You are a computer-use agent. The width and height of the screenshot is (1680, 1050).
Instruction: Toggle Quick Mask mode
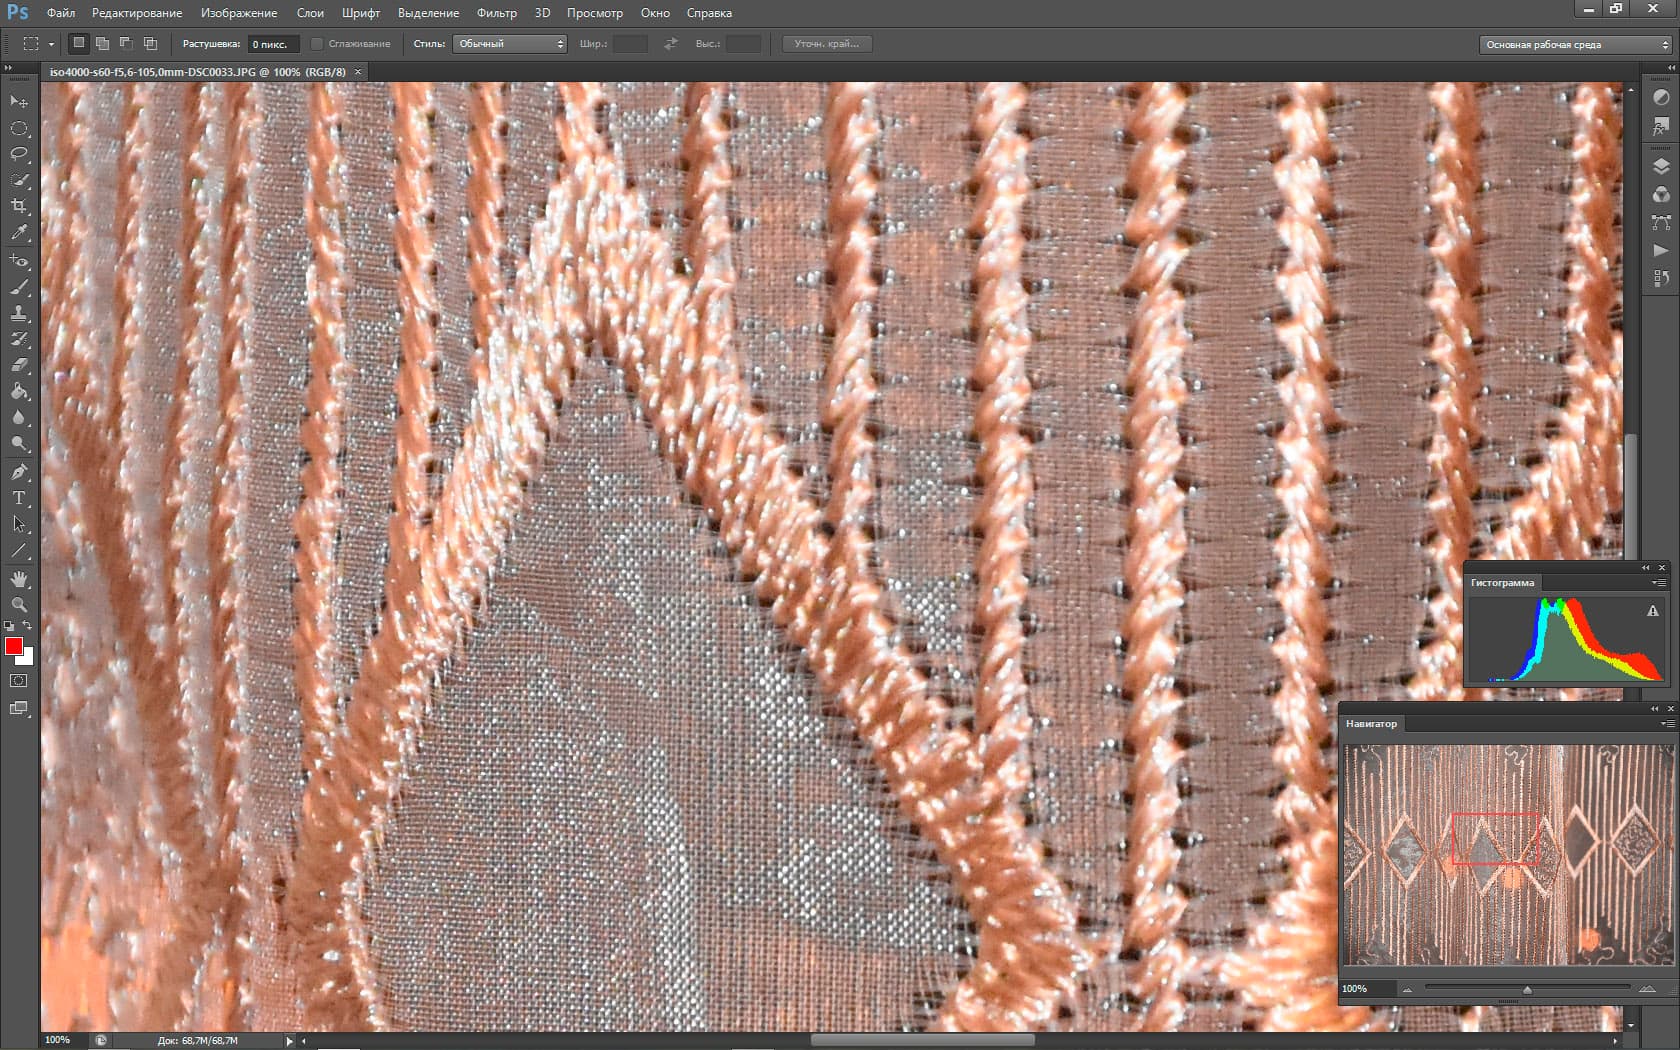tap(19, 681)
